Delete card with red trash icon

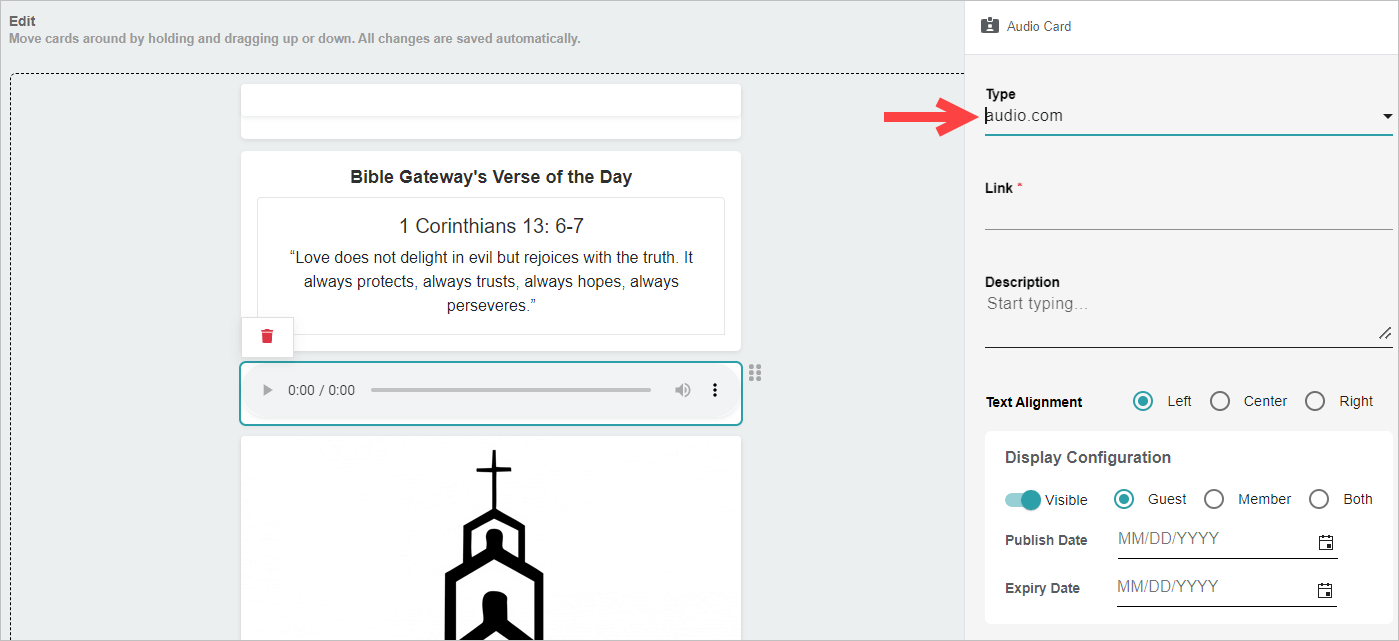pos(267,336)
